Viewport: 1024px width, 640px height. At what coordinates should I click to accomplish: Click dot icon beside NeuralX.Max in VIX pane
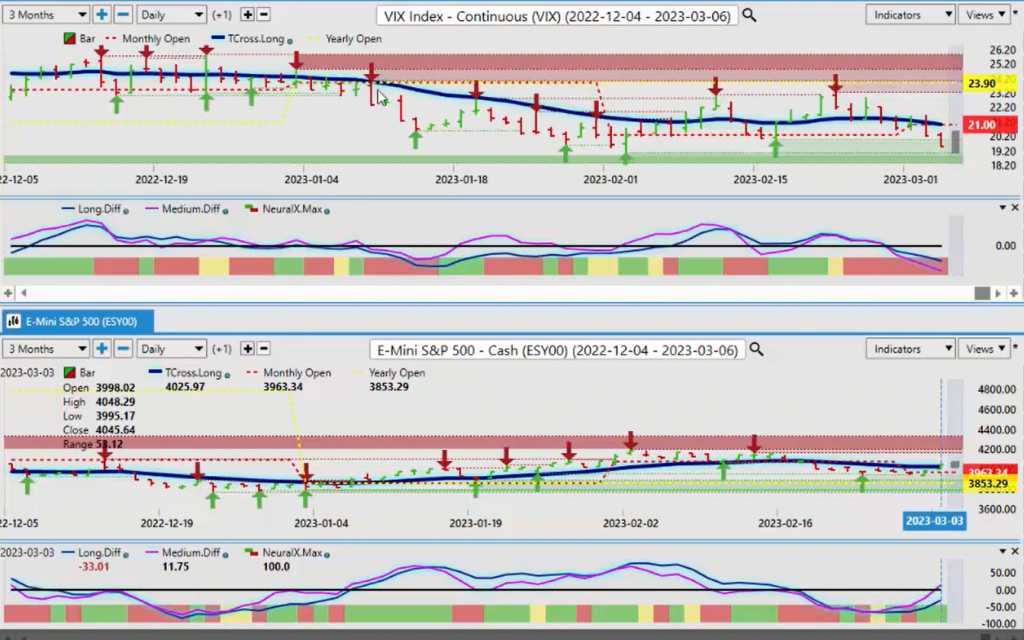[x=327, y=211]
